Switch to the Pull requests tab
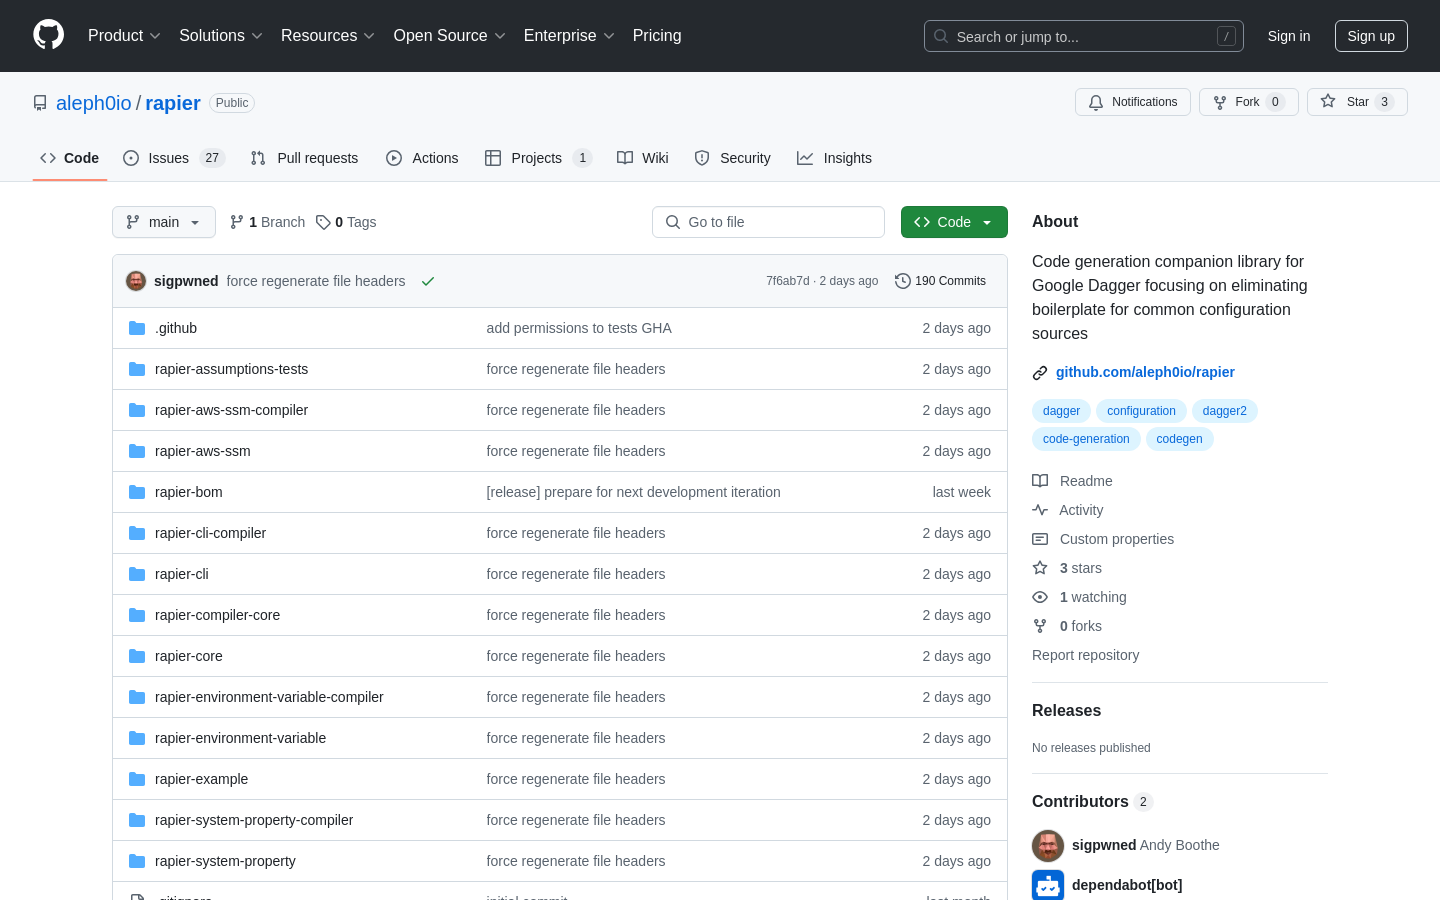 304,158
